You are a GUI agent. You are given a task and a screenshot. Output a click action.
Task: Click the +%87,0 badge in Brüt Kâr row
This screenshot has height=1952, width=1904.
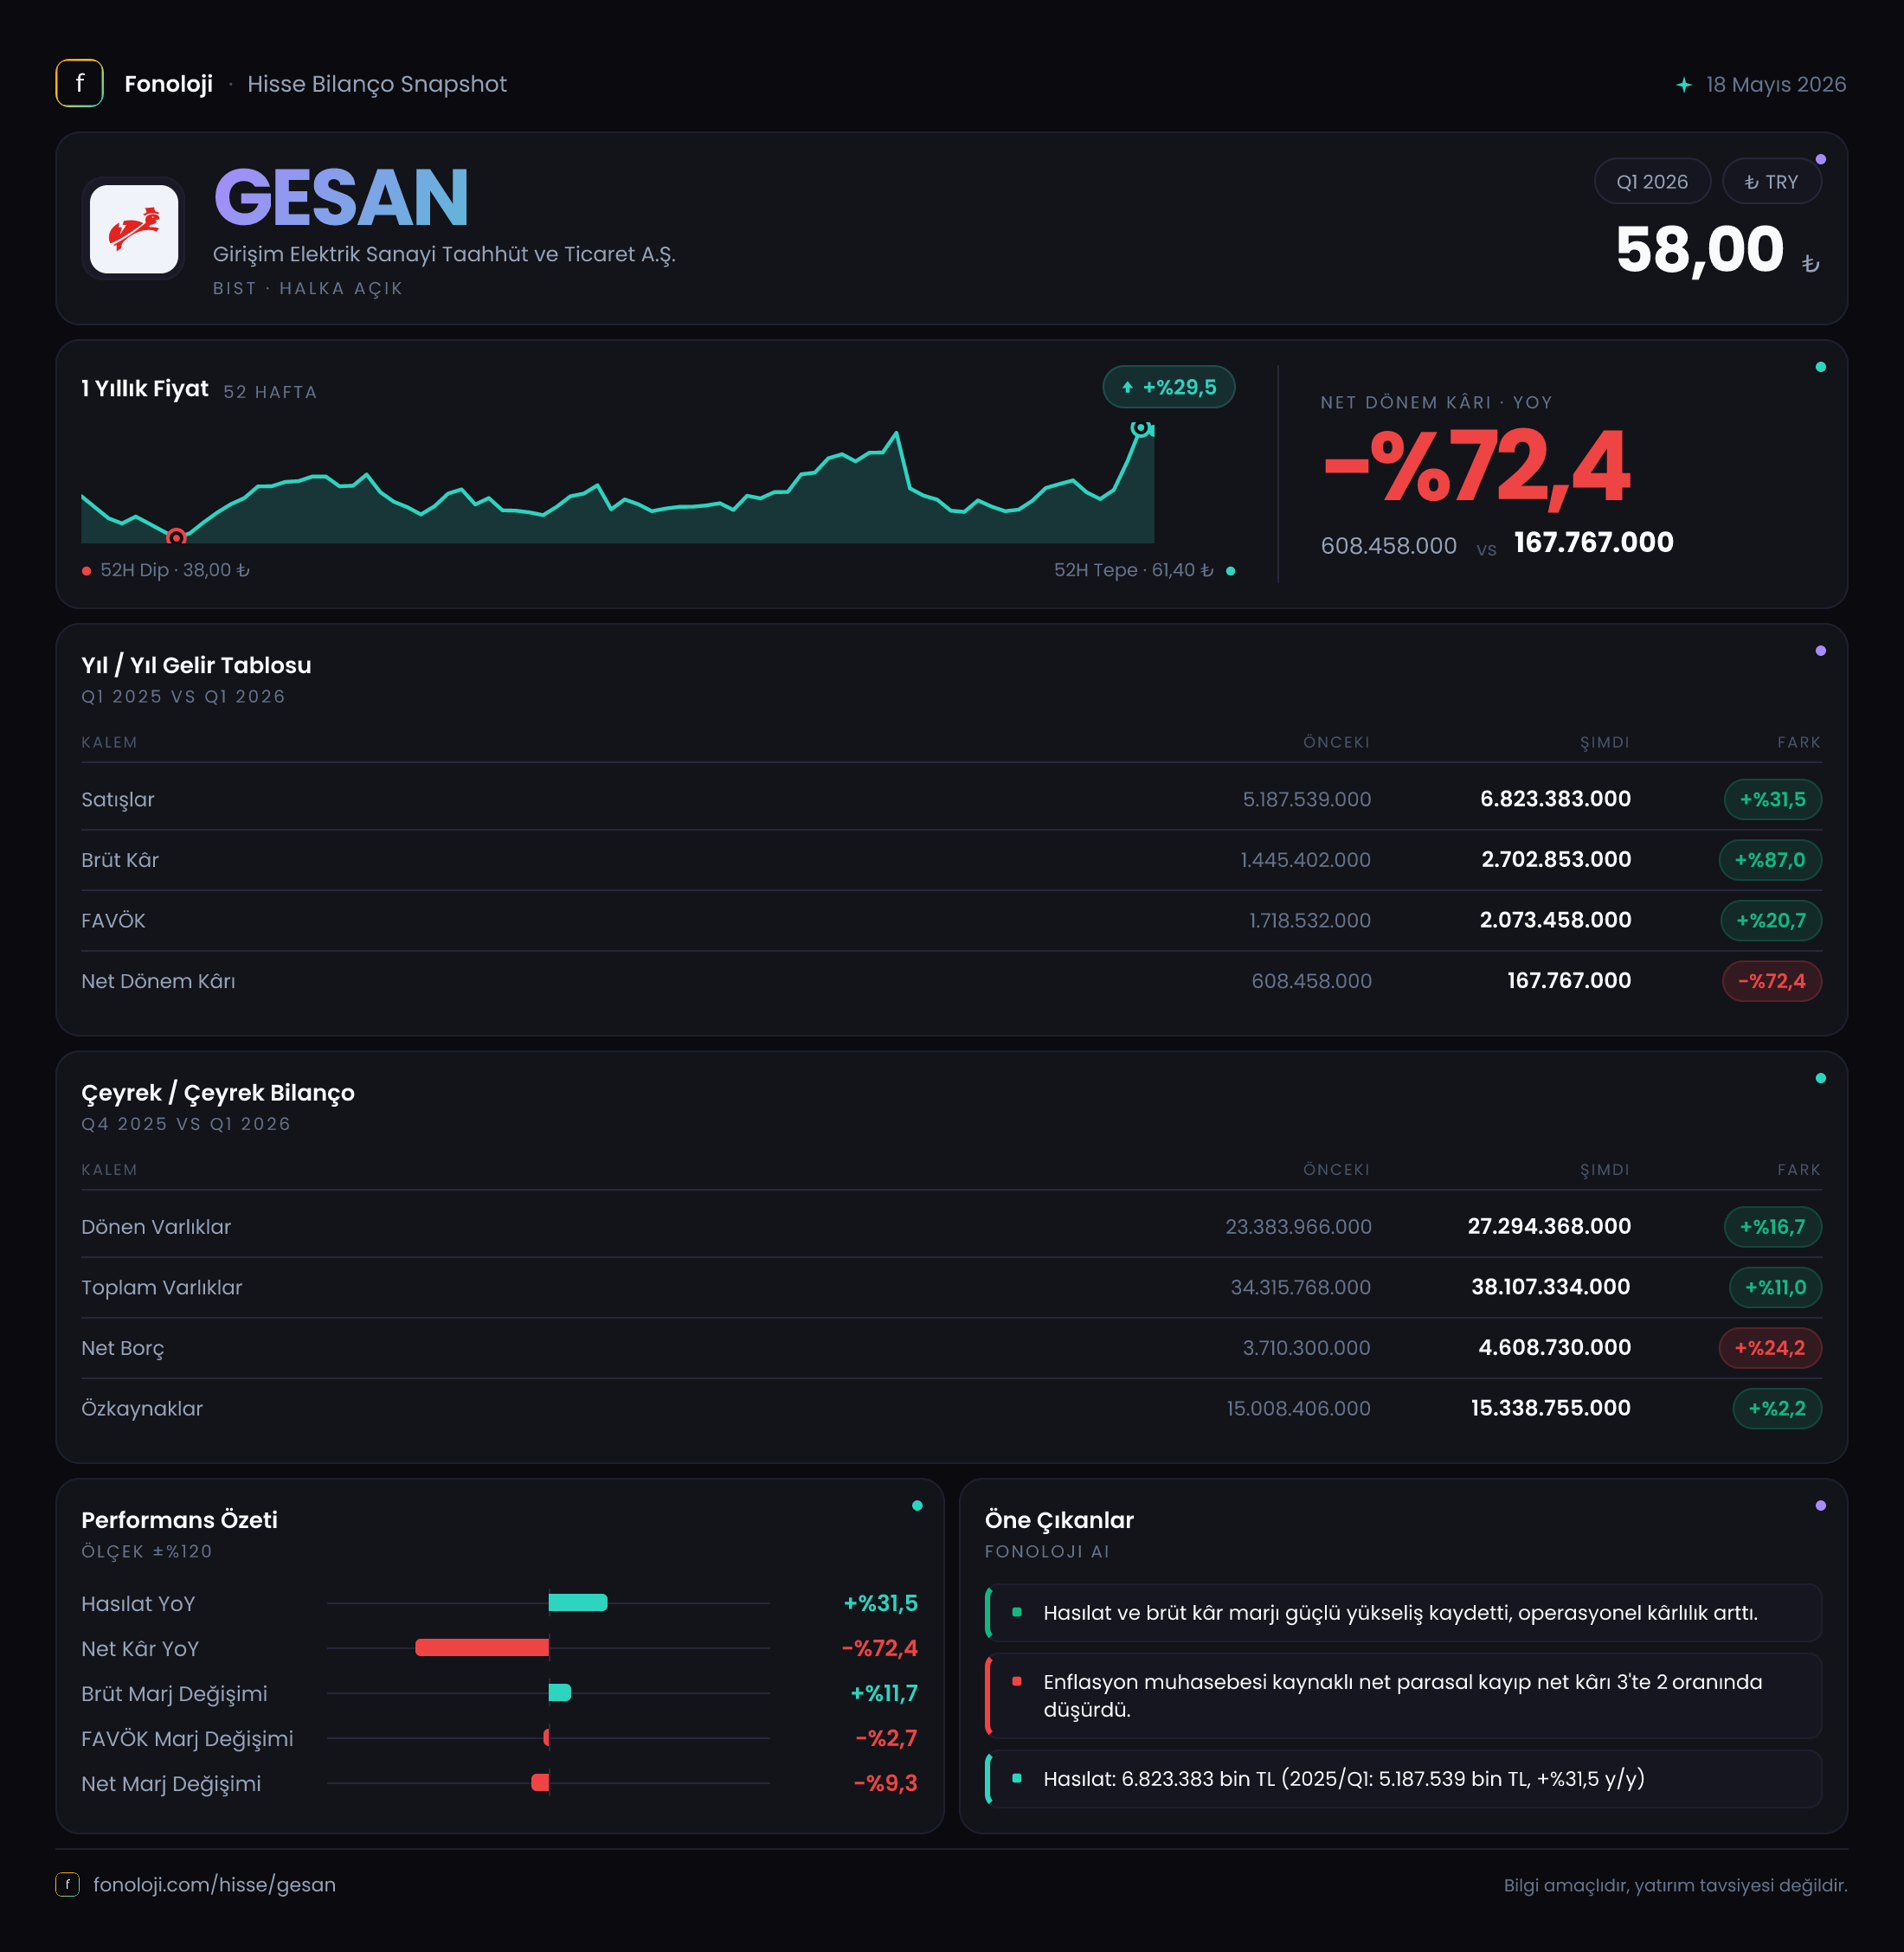tap(1770, 860)
